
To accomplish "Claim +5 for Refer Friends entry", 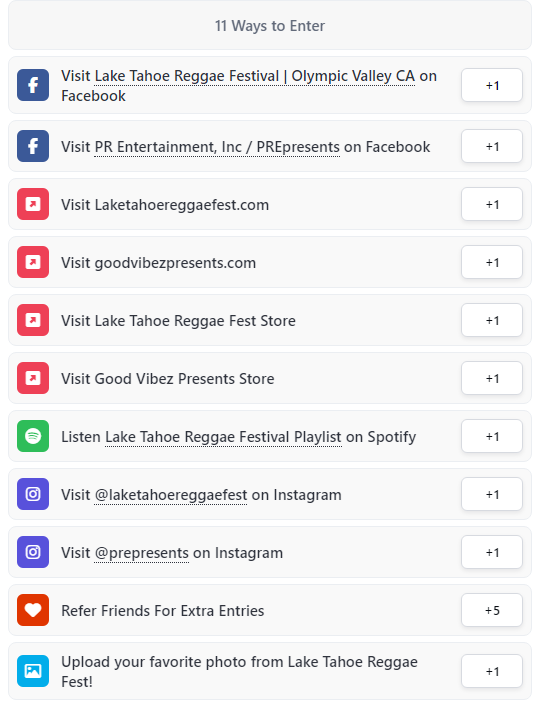I will click(492, 610).
